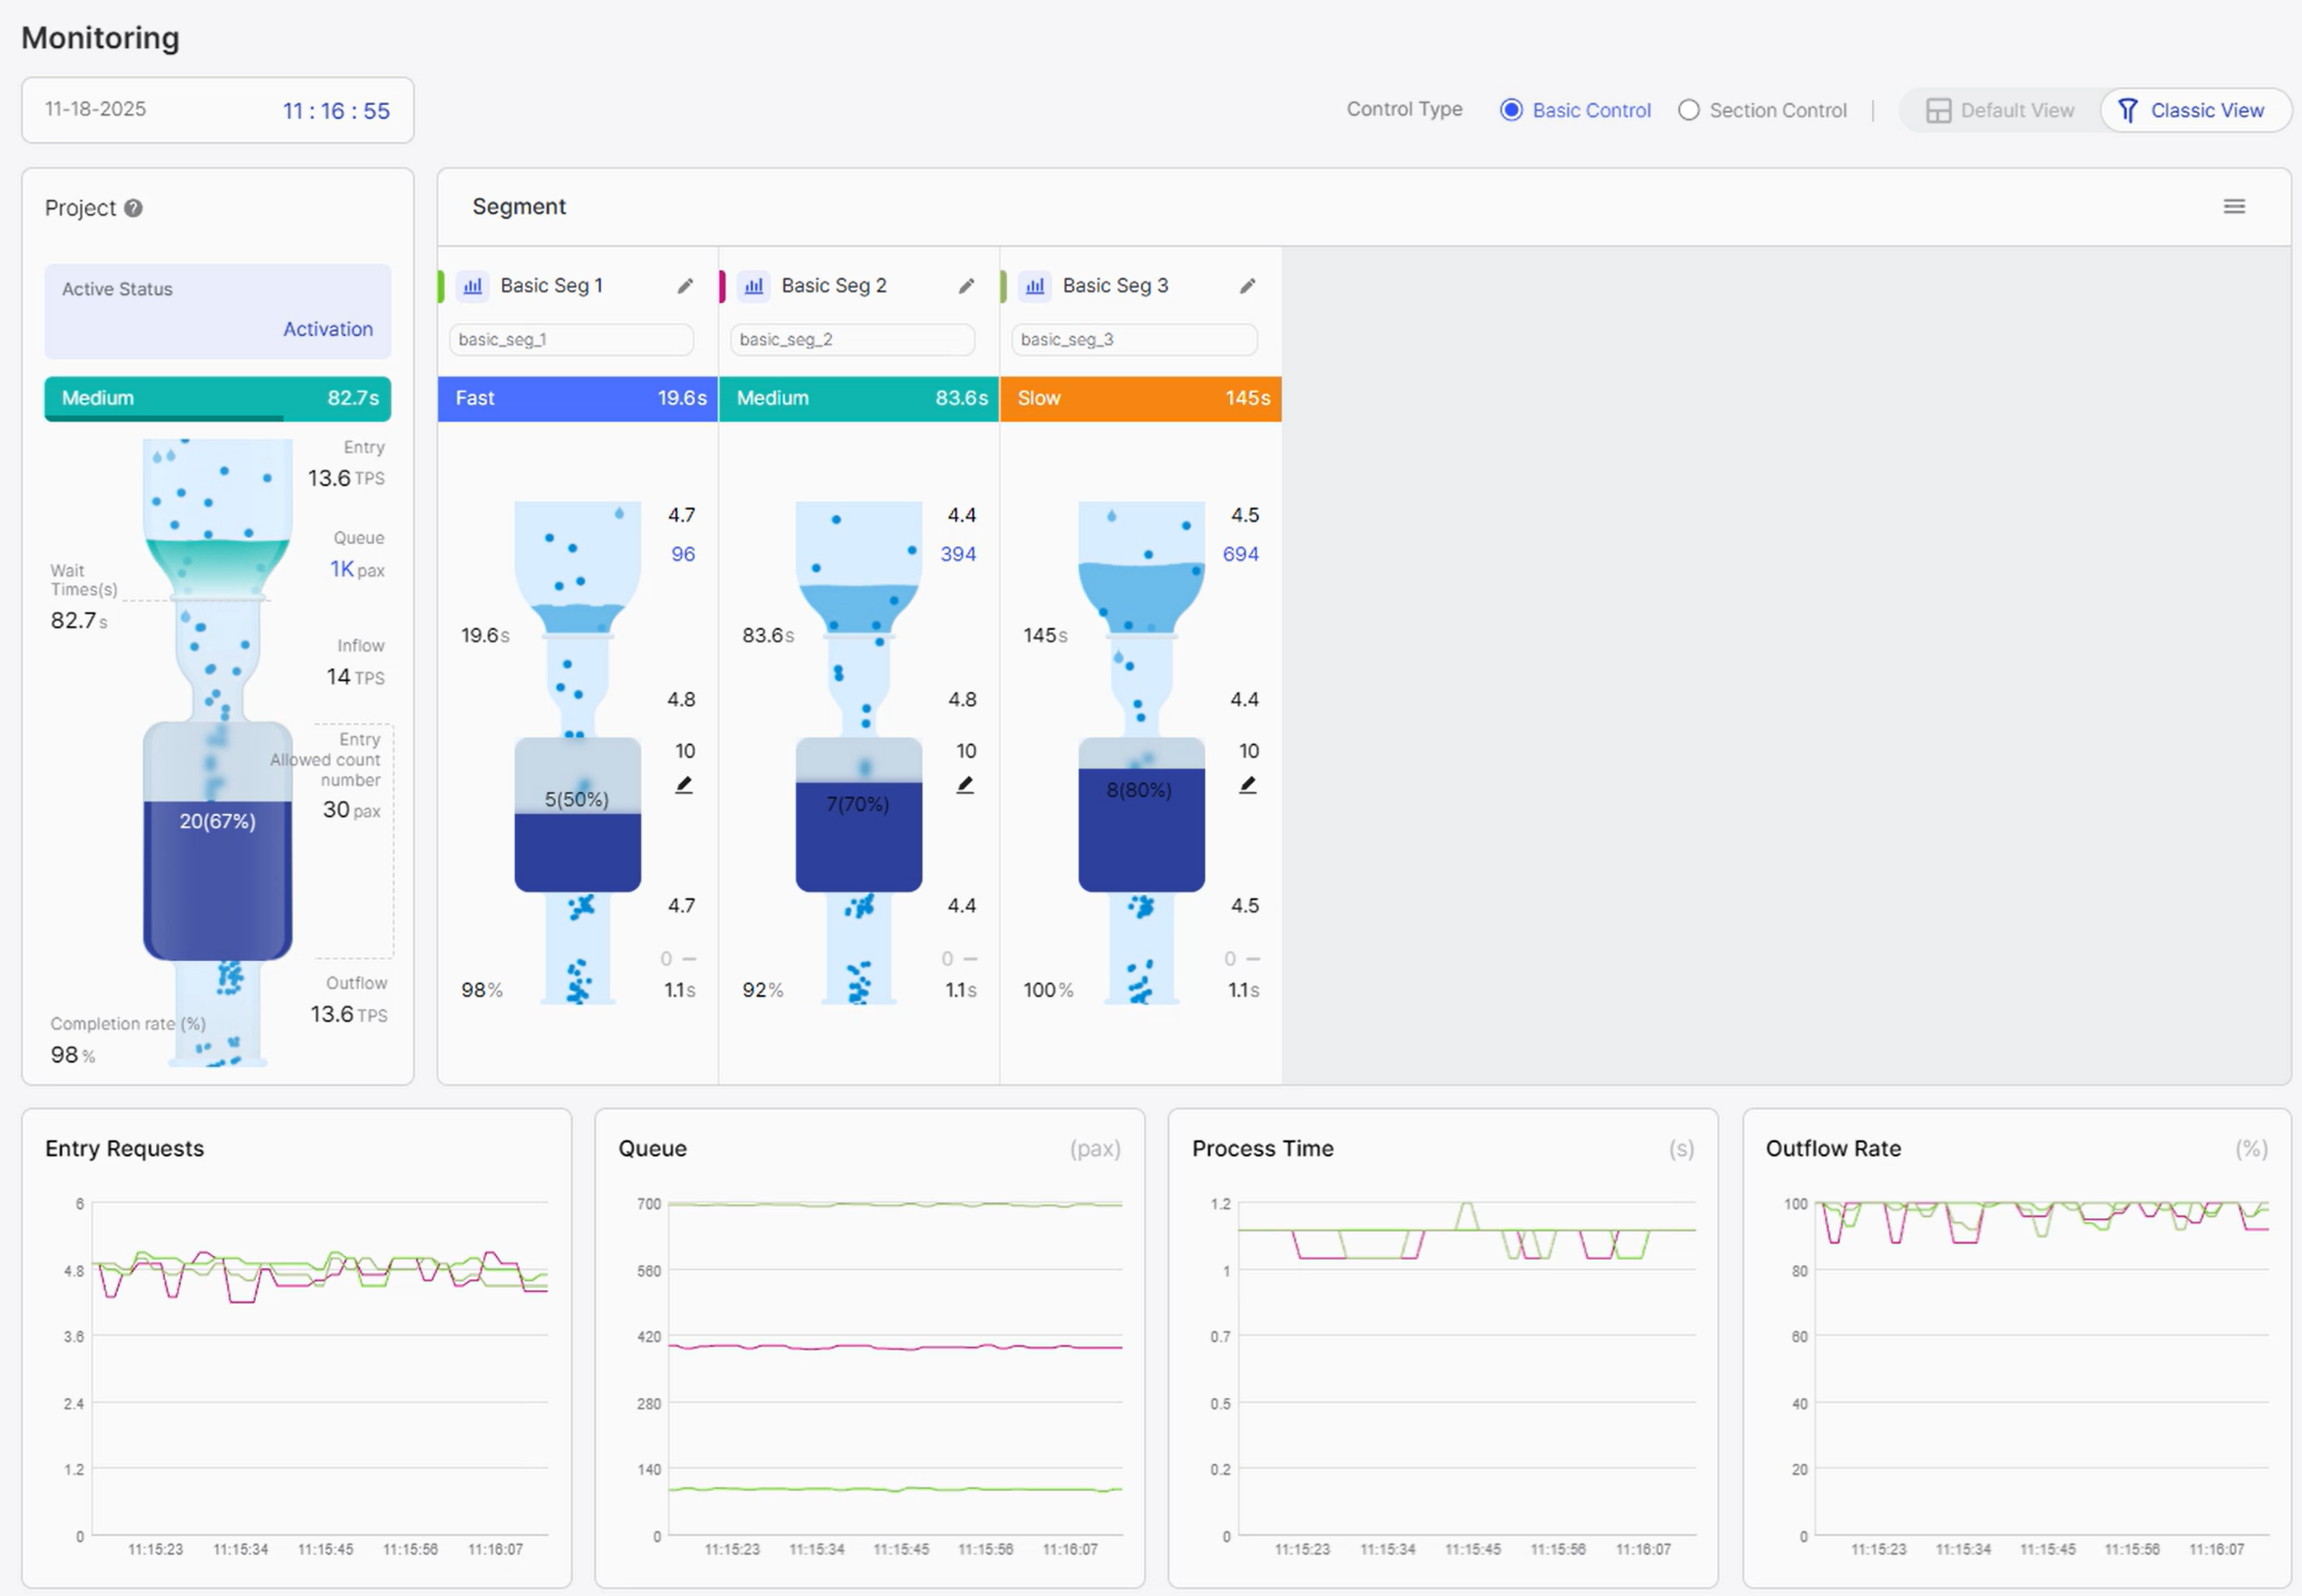Click the chart icon for Basic Seg 3
Viewport: 2302px width, 1596px height.
[x=1035, y=286]
